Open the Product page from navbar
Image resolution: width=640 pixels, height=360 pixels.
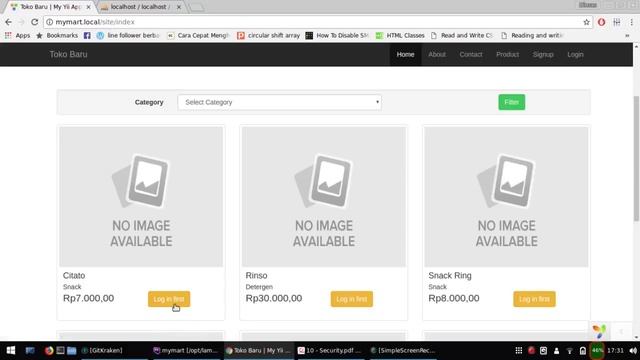[x=507, y=54]
